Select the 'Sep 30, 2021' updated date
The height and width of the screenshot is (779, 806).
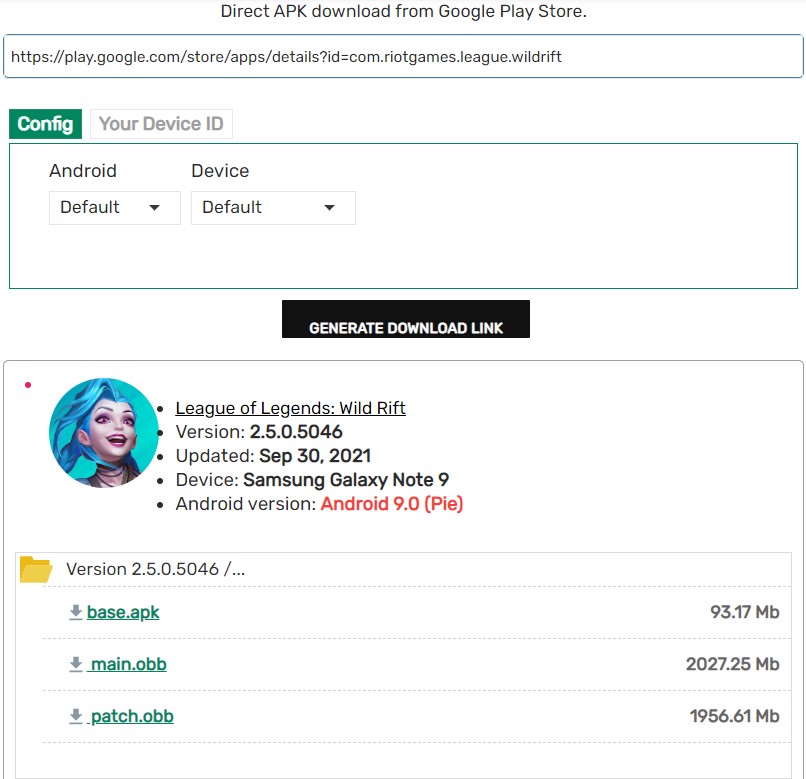315,456
